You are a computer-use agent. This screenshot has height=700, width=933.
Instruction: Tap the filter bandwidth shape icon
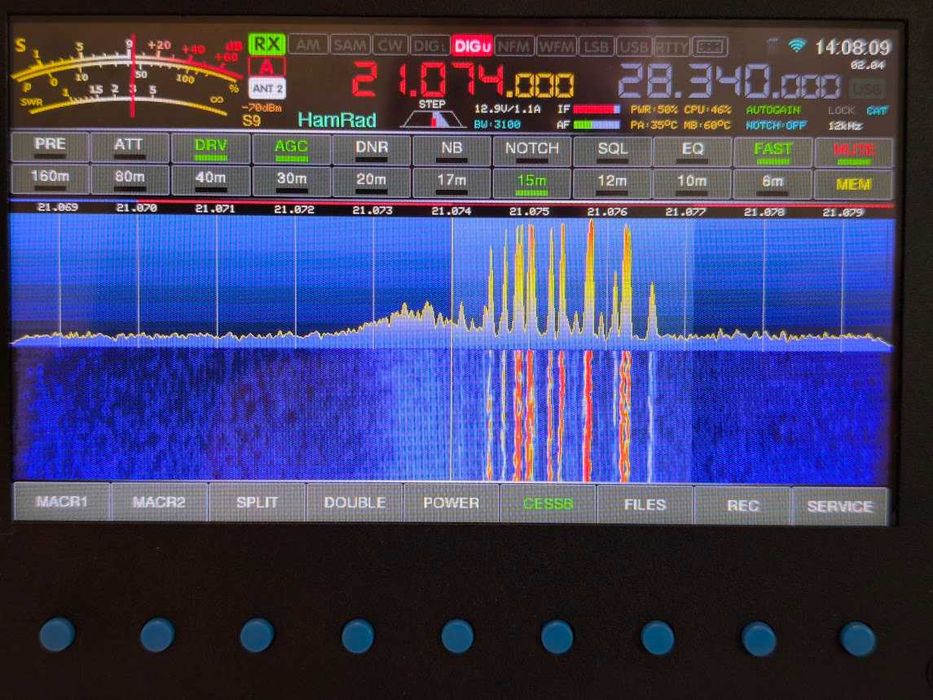(433, 119)
